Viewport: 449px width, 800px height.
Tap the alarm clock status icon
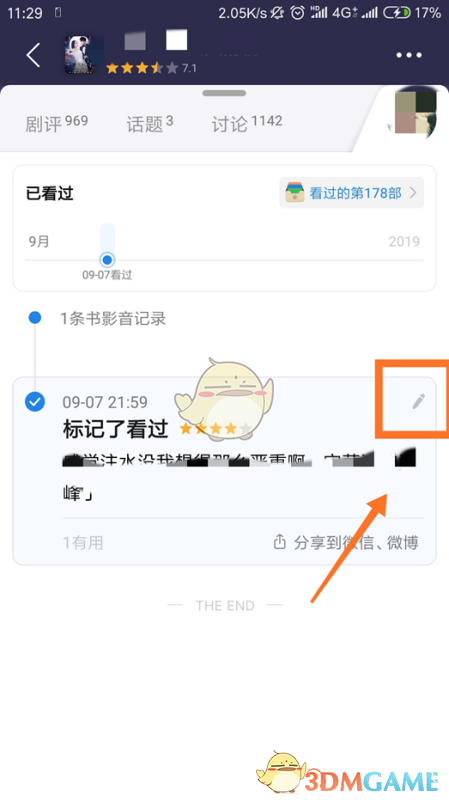[x=297, y=13]
